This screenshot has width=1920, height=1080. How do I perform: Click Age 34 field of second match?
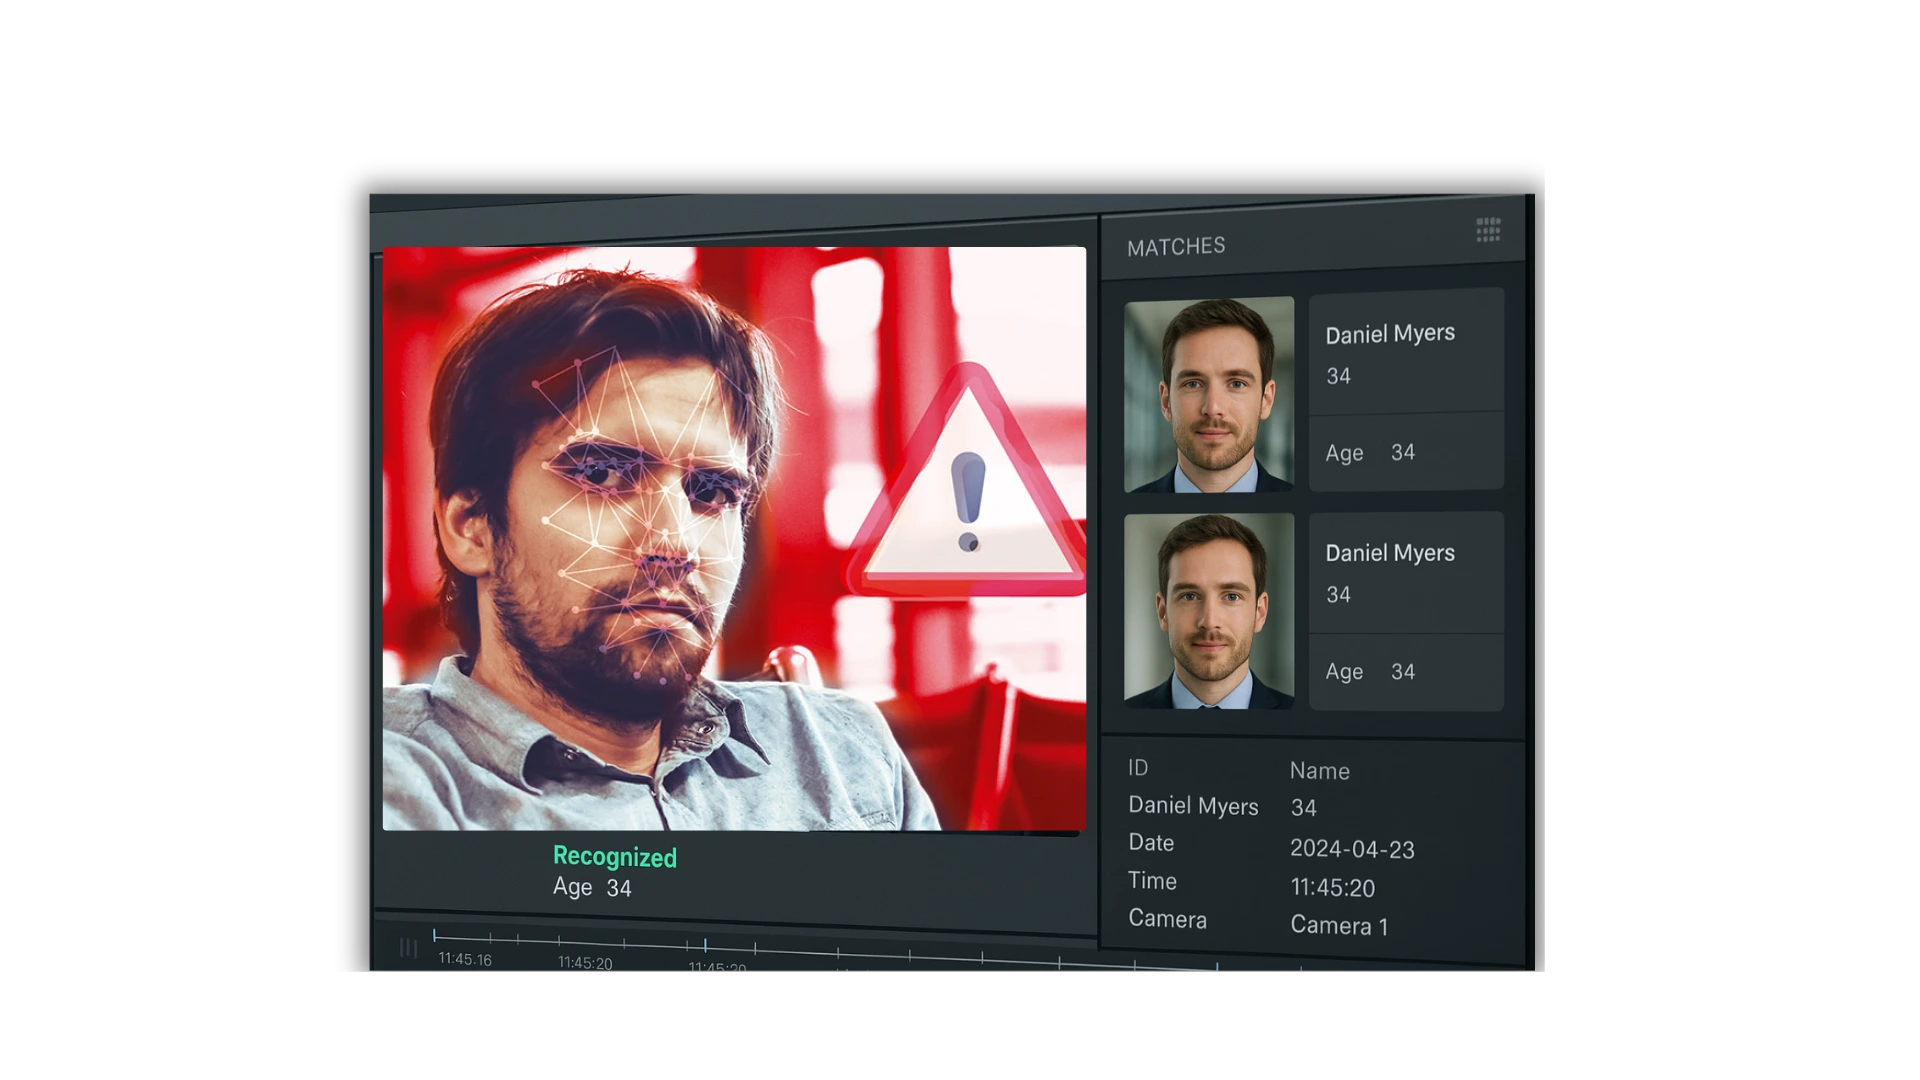[1370, 672]
